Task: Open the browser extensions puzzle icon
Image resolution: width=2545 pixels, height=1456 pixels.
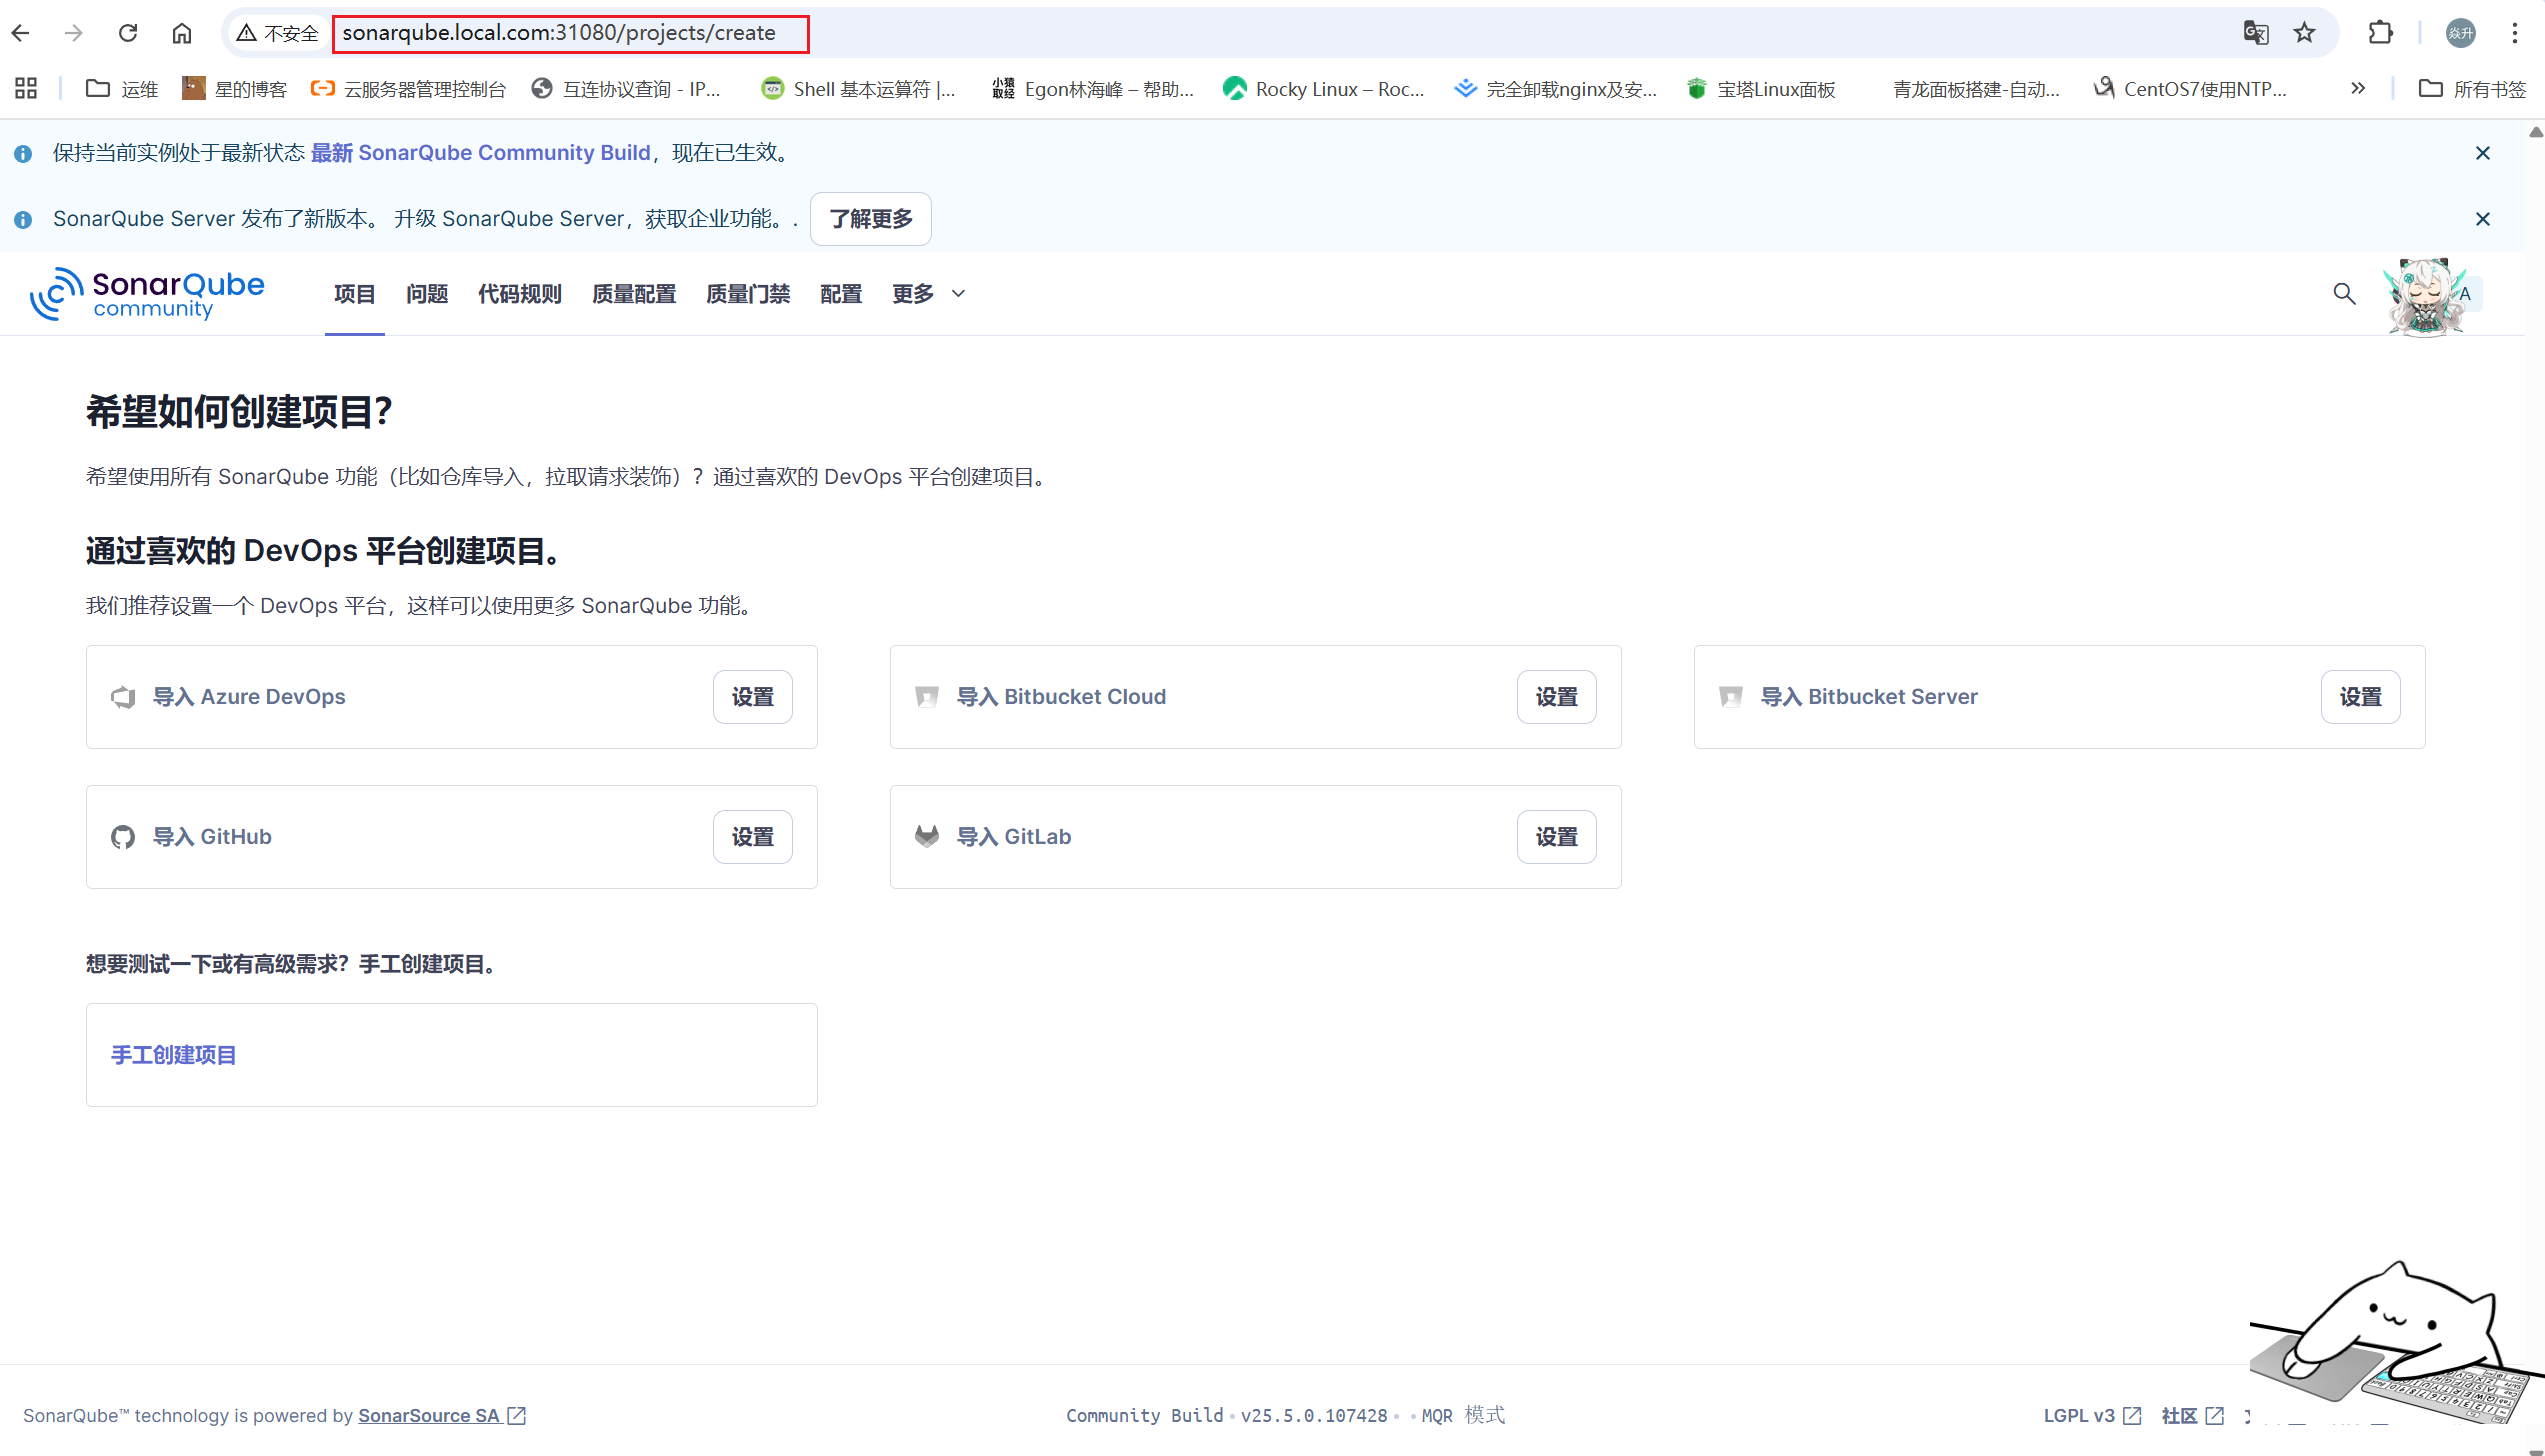Action: [2381, 33]
